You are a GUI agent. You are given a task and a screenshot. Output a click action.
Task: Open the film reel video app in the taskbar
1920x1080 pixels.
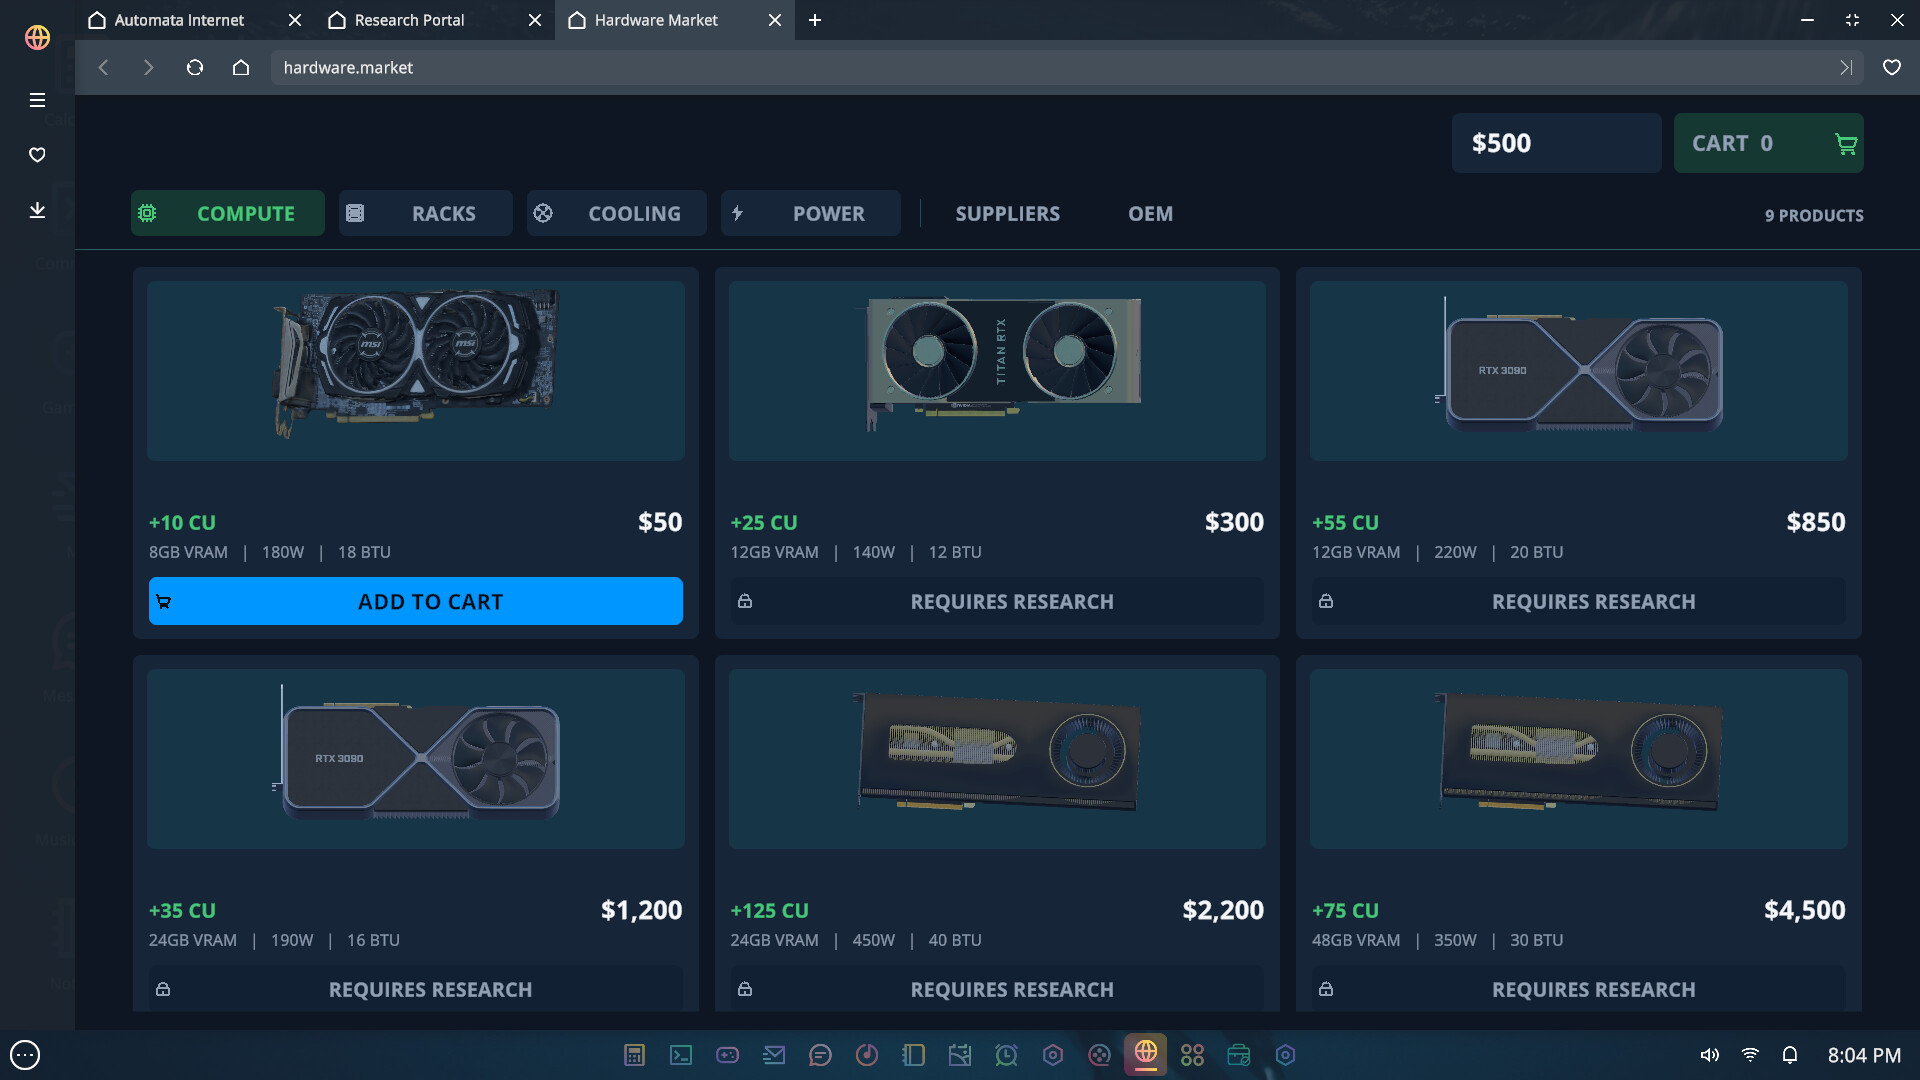pyautogui.click(x=1099, y=1055)
